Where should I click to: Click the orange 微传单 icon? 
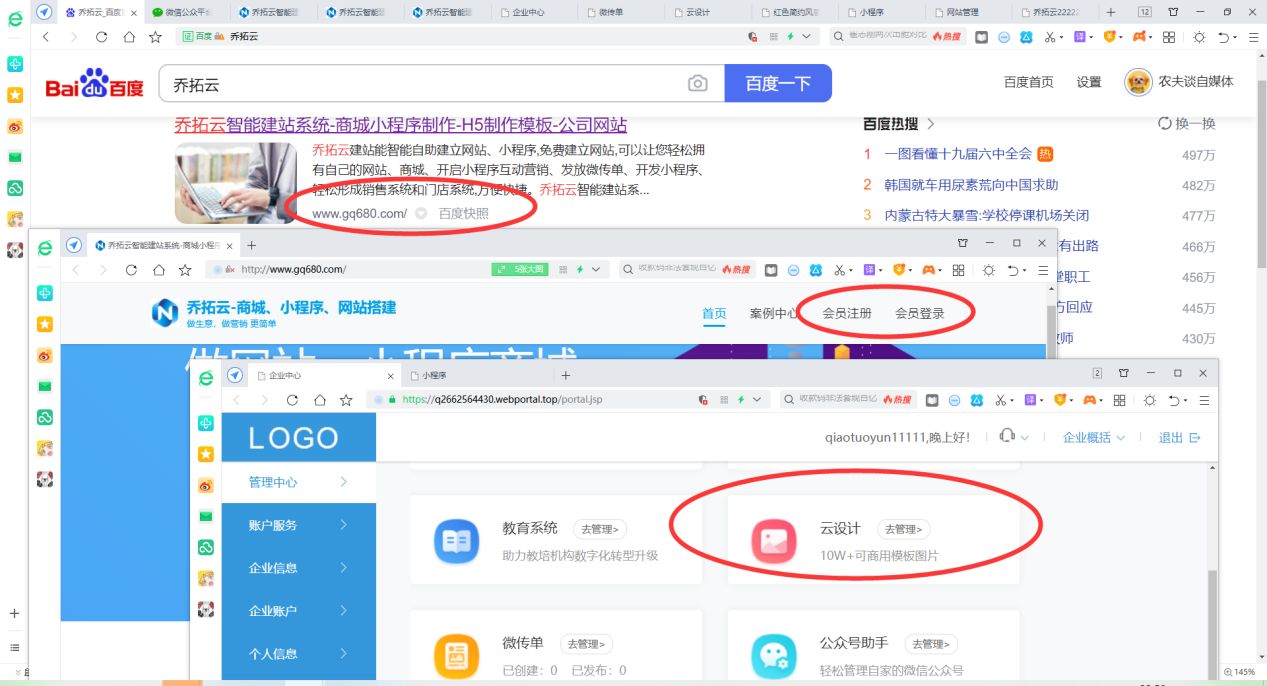(457, 655)
